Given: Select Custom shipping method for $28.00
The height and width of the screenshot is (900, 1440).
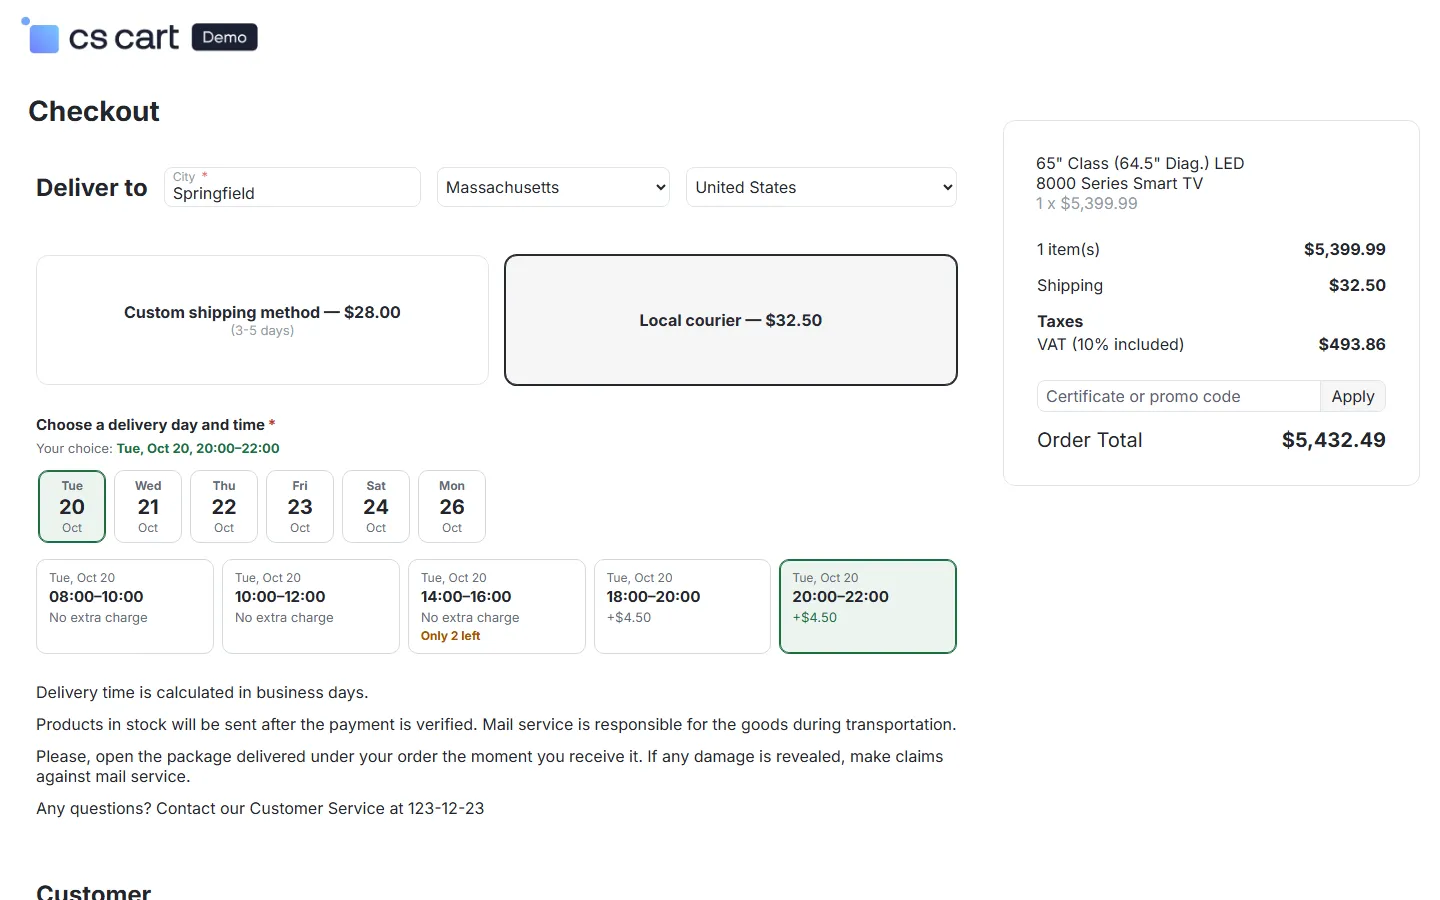Looking at the screenshot, I should point(262,320).
